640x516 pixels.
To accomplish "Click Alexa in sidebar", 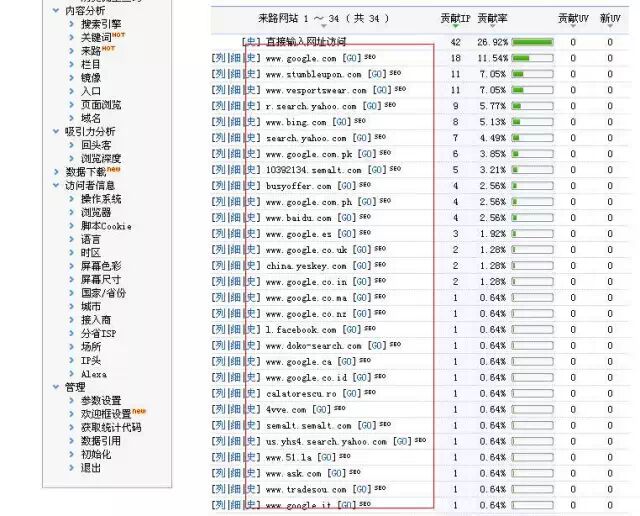I will 94,374.
